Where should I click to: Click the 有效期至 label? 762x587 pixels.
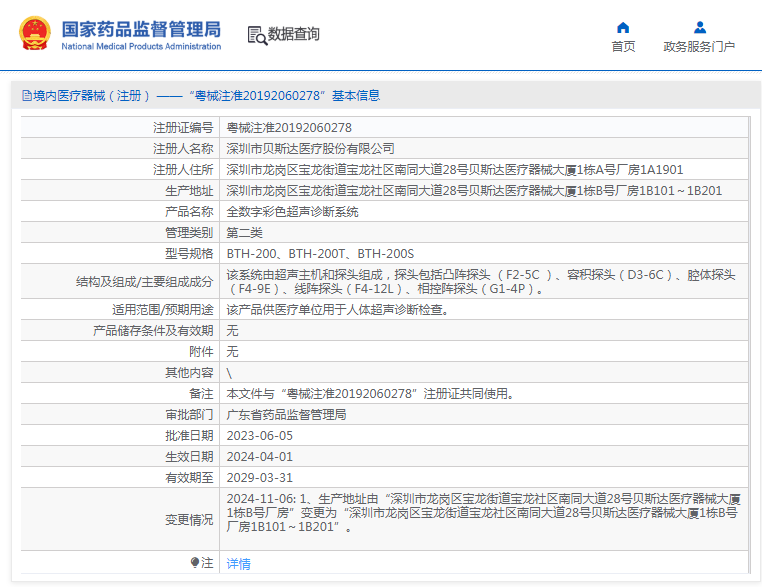coord(189,478)
